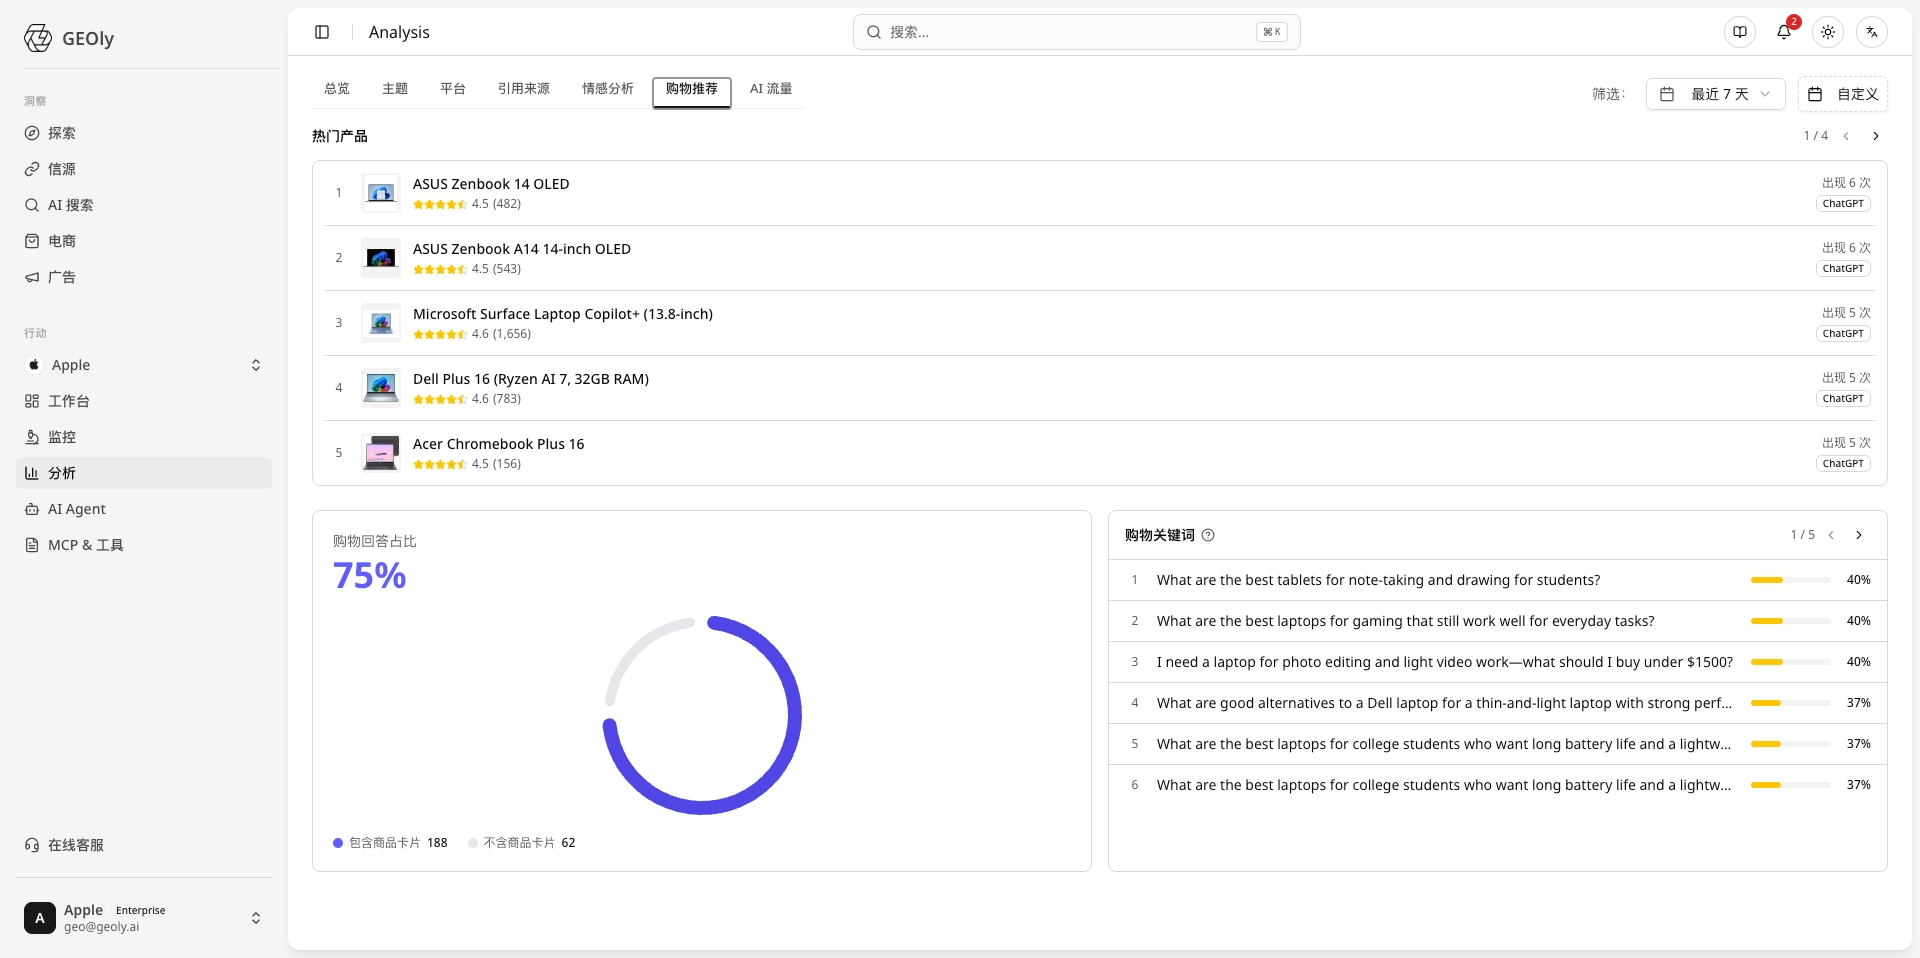
Task: Go to previous page of 热门产品
Action: click(1846, 136)
